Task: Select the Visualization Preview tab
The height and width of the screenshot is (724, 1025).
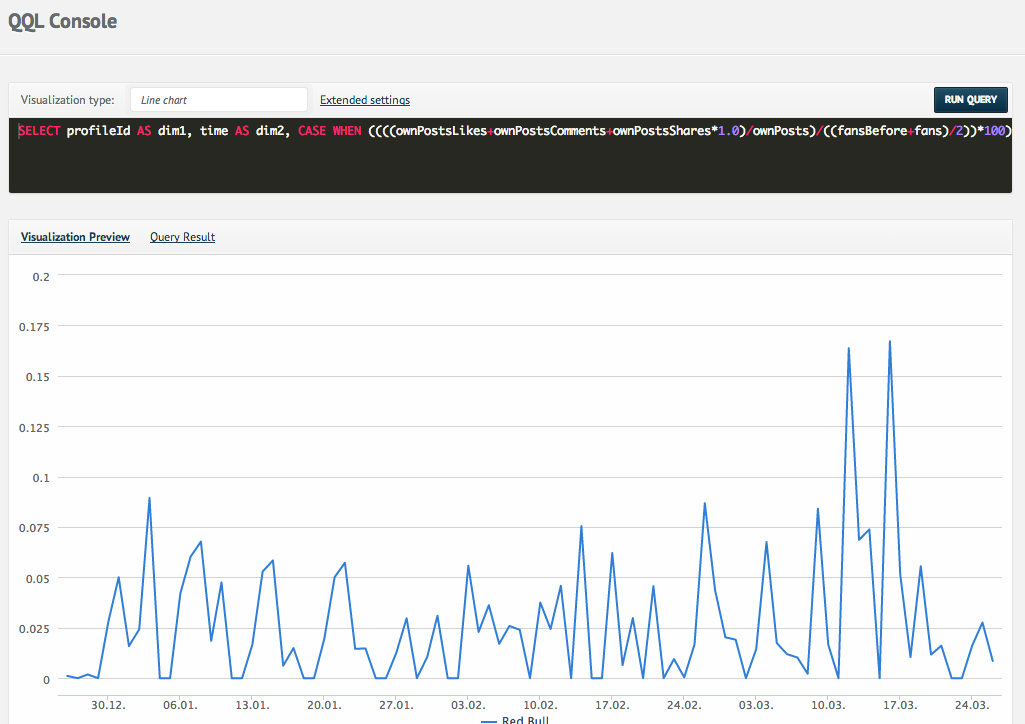Action: click(75, 237)
